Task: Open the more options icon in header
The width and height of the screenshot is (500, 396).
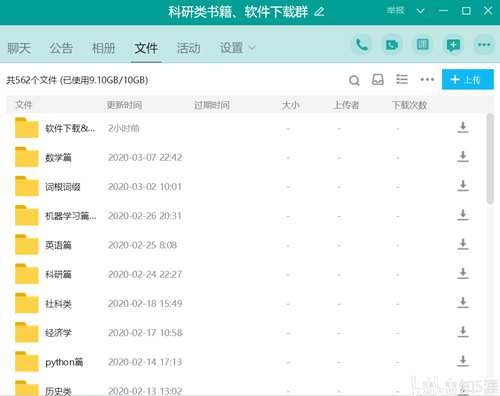Action: pos(484,45)
